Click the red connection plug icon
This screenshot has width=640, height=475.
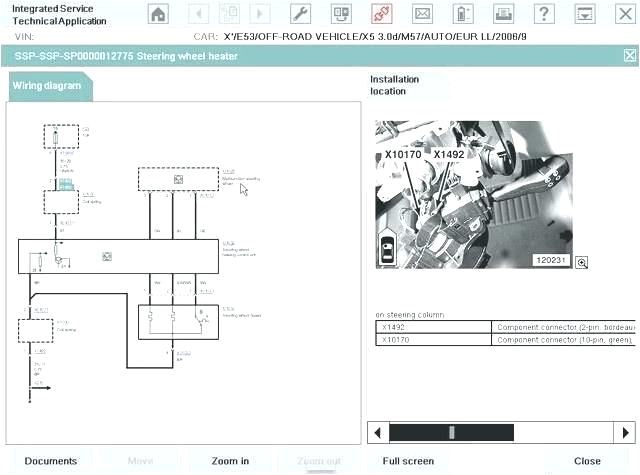click(380, 14)
